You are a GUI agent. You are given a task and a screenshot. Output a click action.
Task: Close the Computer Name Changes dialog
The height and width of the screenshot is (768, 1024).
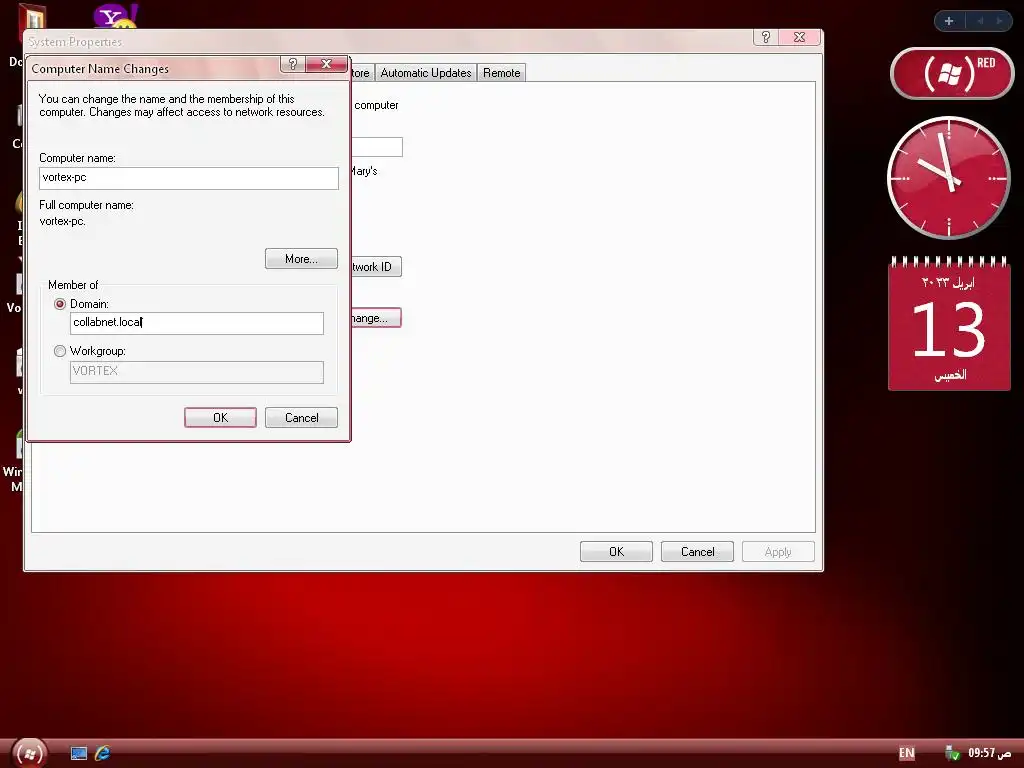tap(327, 64)
